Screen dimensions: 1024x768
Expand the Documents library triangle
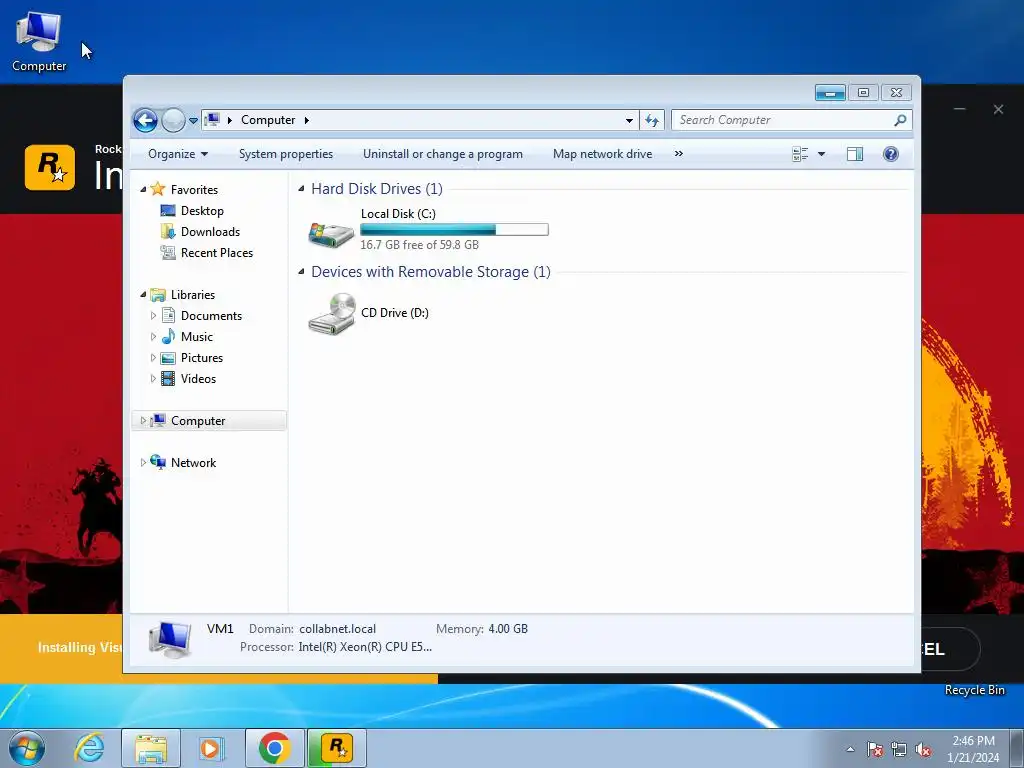tap(153, 315)
